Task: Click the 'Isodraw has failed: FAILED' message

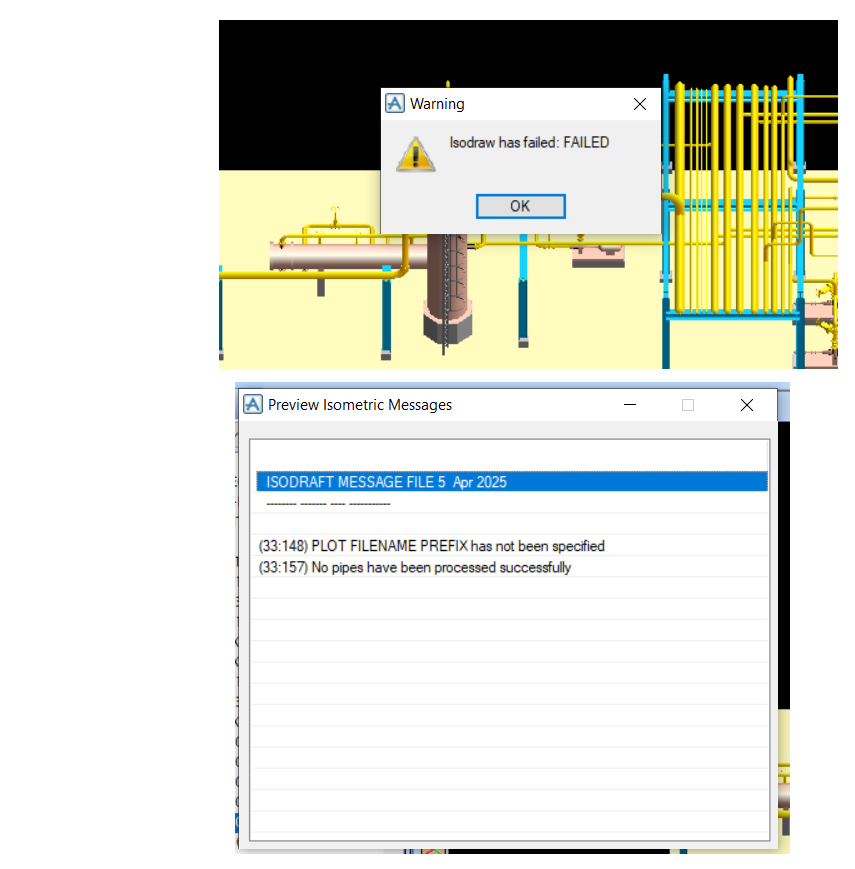Action: tap(529, 142)
